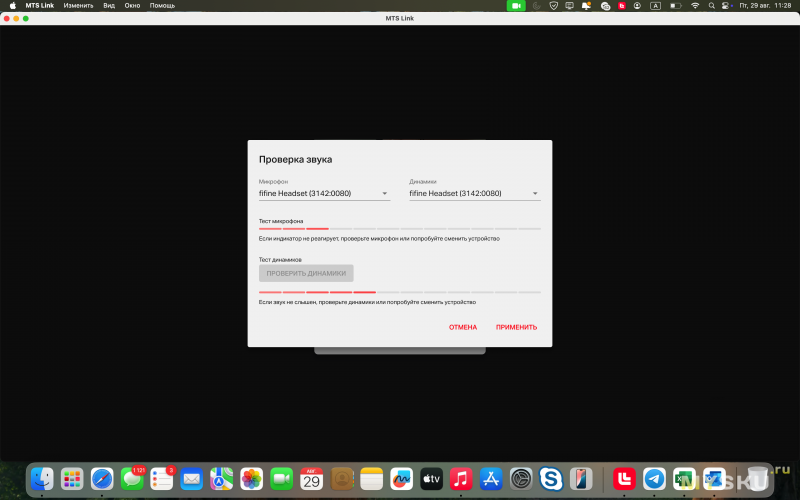The width and height of the screenshot is (800, 500).
Task: Open Notes from the dock
Action: pyautogui.click(x=371, y=479)
